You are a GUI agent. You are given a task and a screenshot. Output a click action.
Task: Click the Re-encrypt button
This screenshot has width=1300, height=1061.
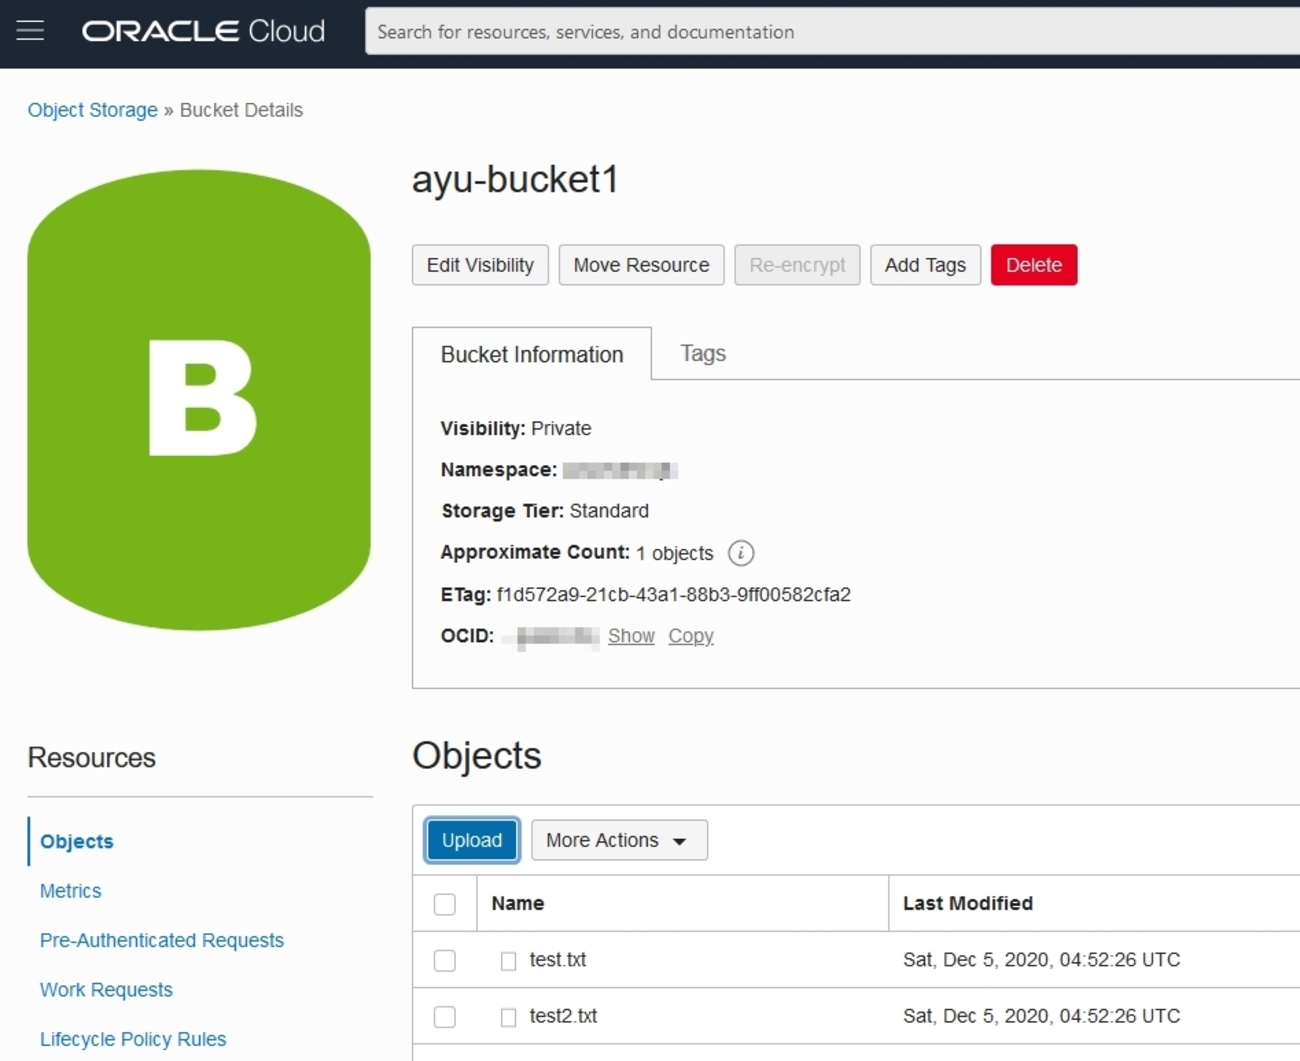click(797, 265)
